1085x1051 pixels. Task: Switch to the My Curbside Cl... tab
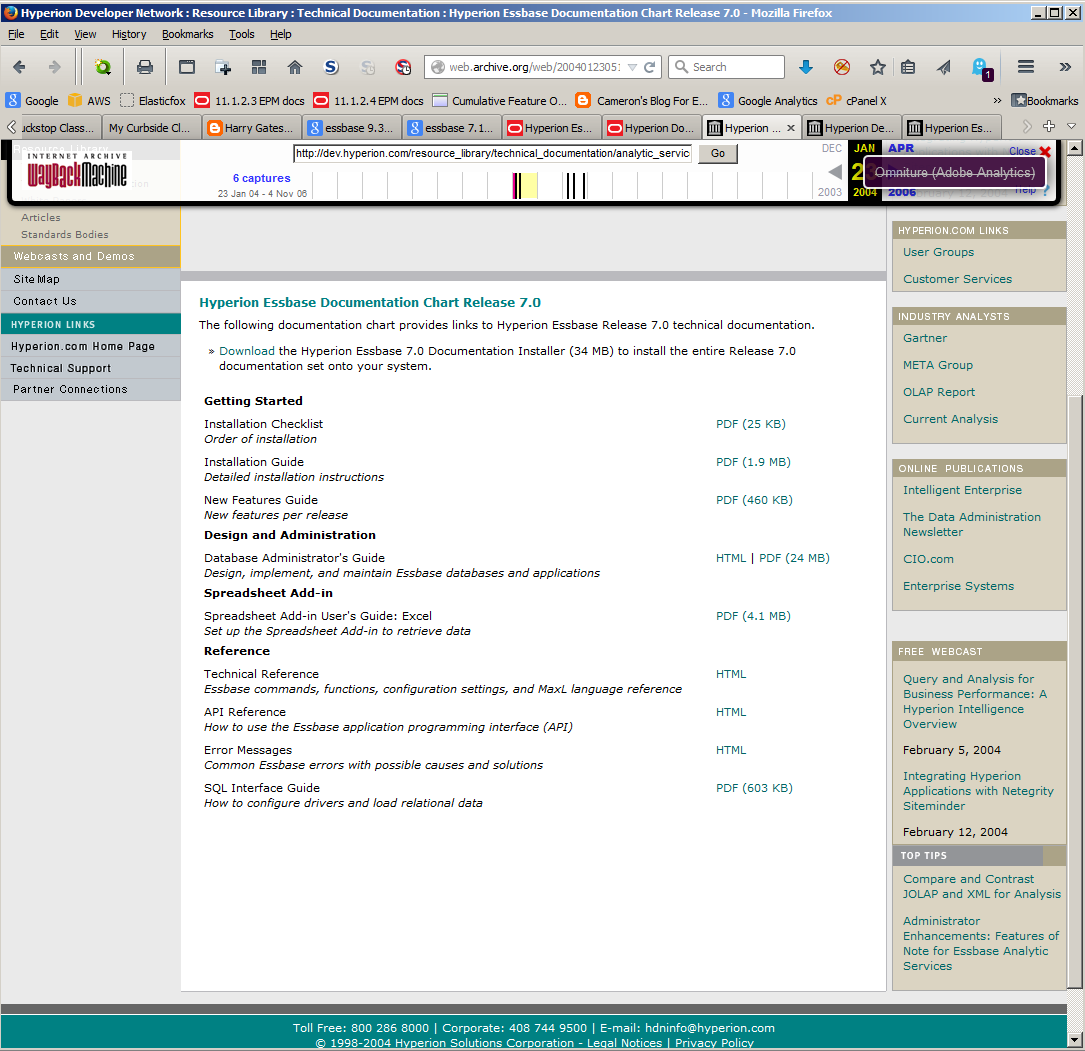[151, 128]
